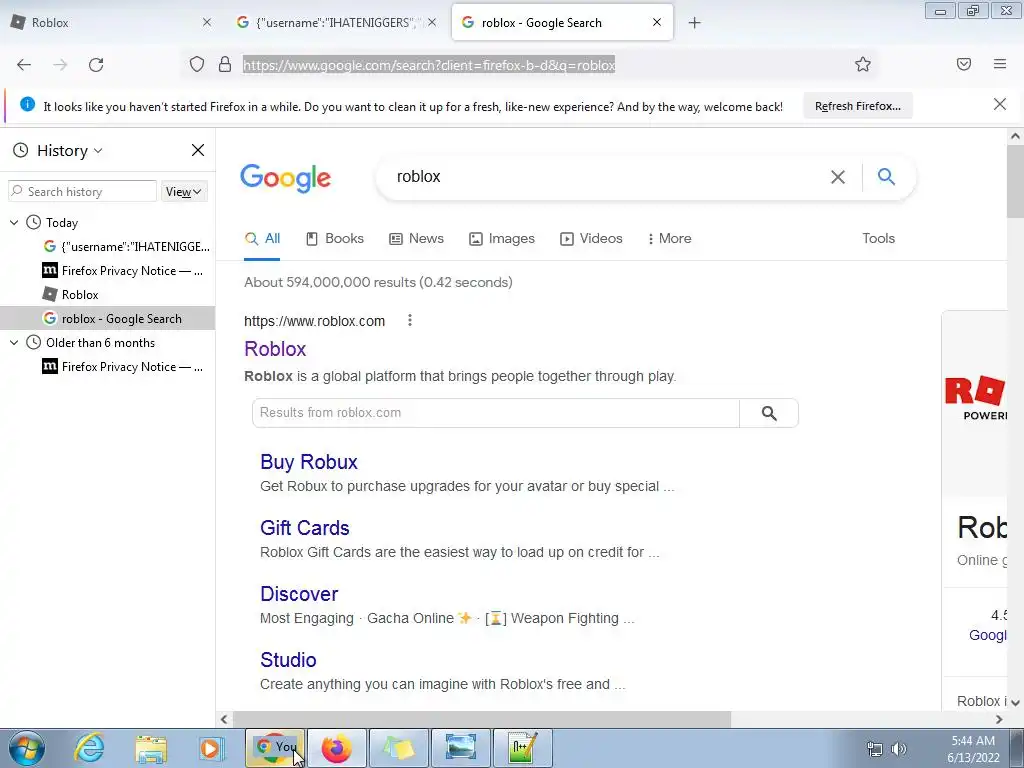
Task: Click the Refresh Firefox button
Action: point(857,106)
